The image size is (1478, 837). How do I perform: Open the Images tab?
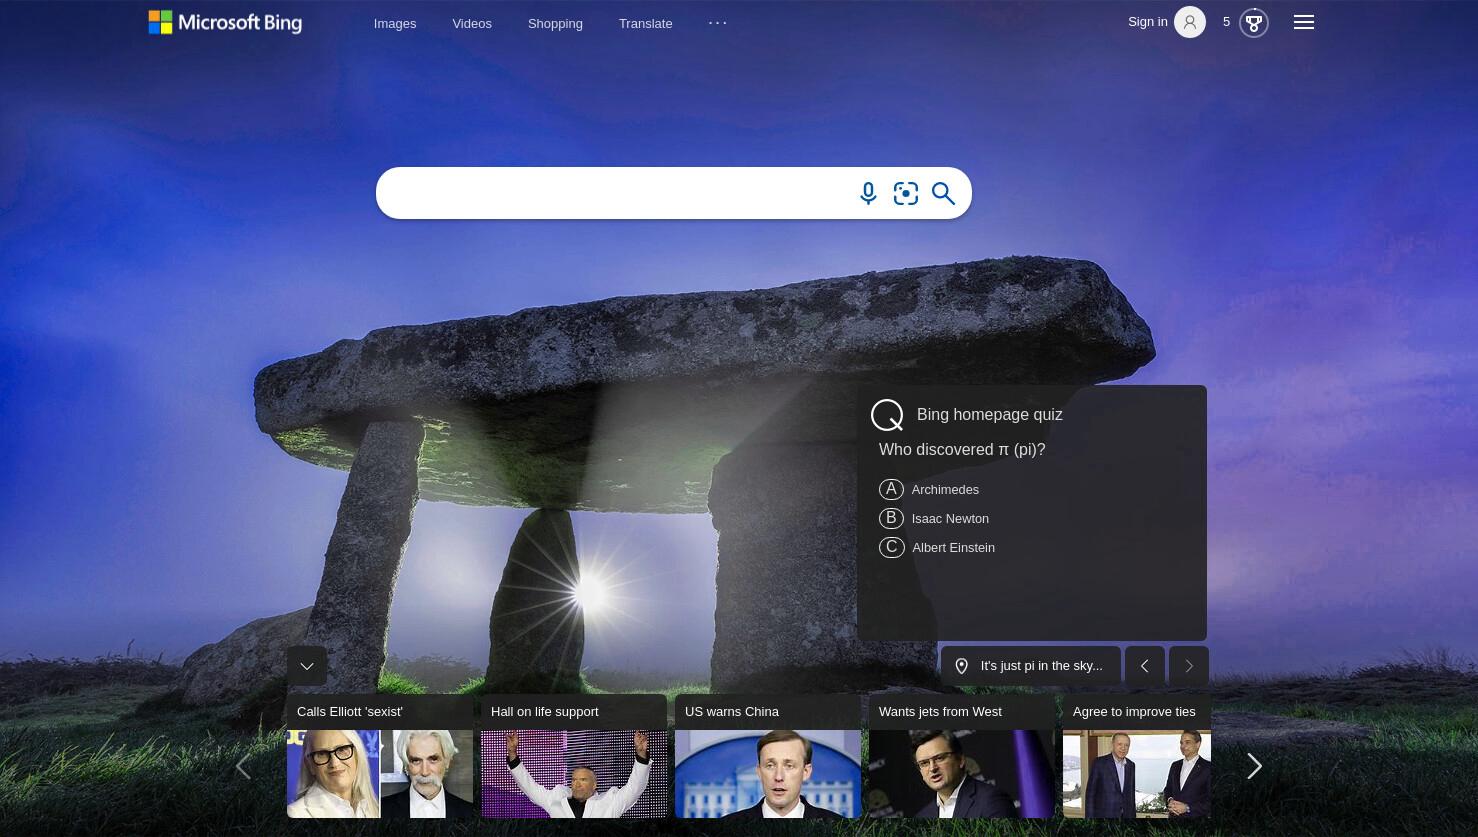(395, 23)
